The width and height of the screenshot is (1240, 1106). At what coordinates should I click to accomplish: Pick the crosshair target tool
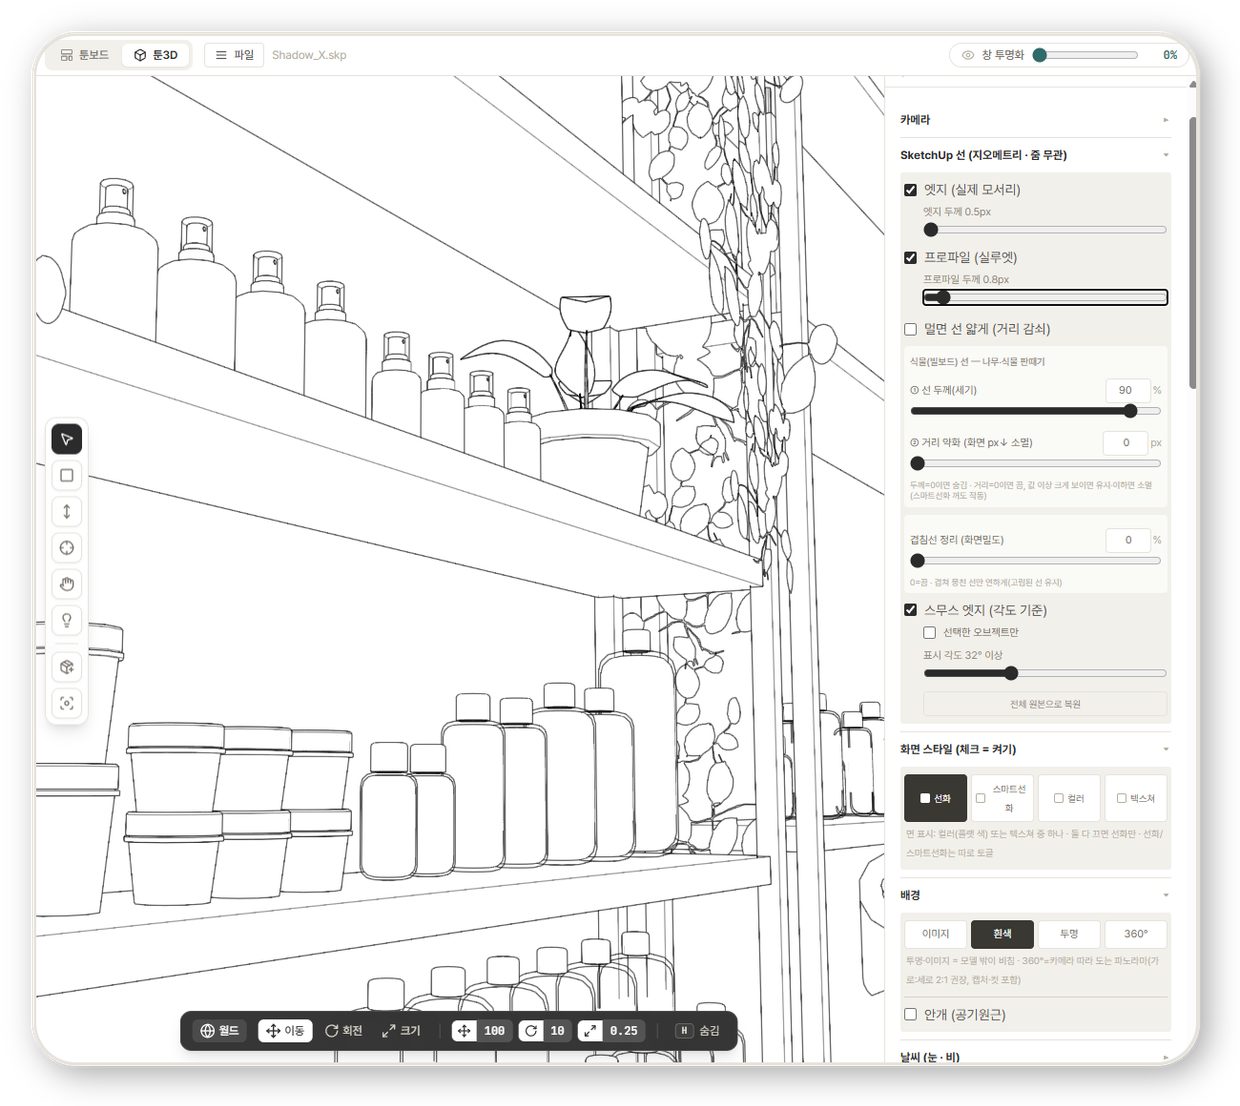tap(67, 547)
